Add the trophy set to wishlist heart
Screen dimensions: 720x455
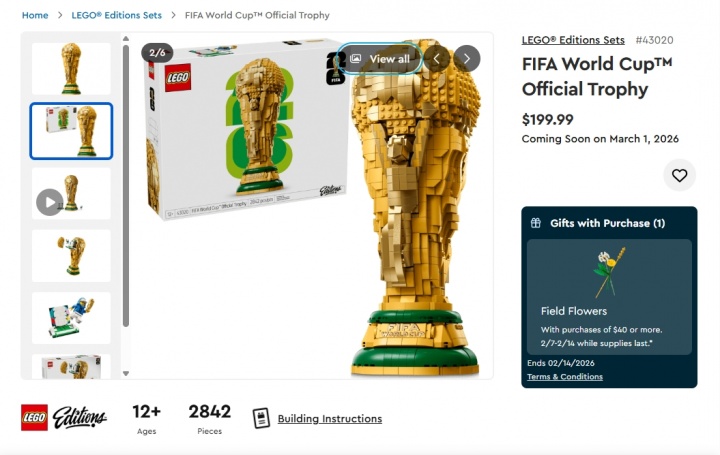click(679, 175)
